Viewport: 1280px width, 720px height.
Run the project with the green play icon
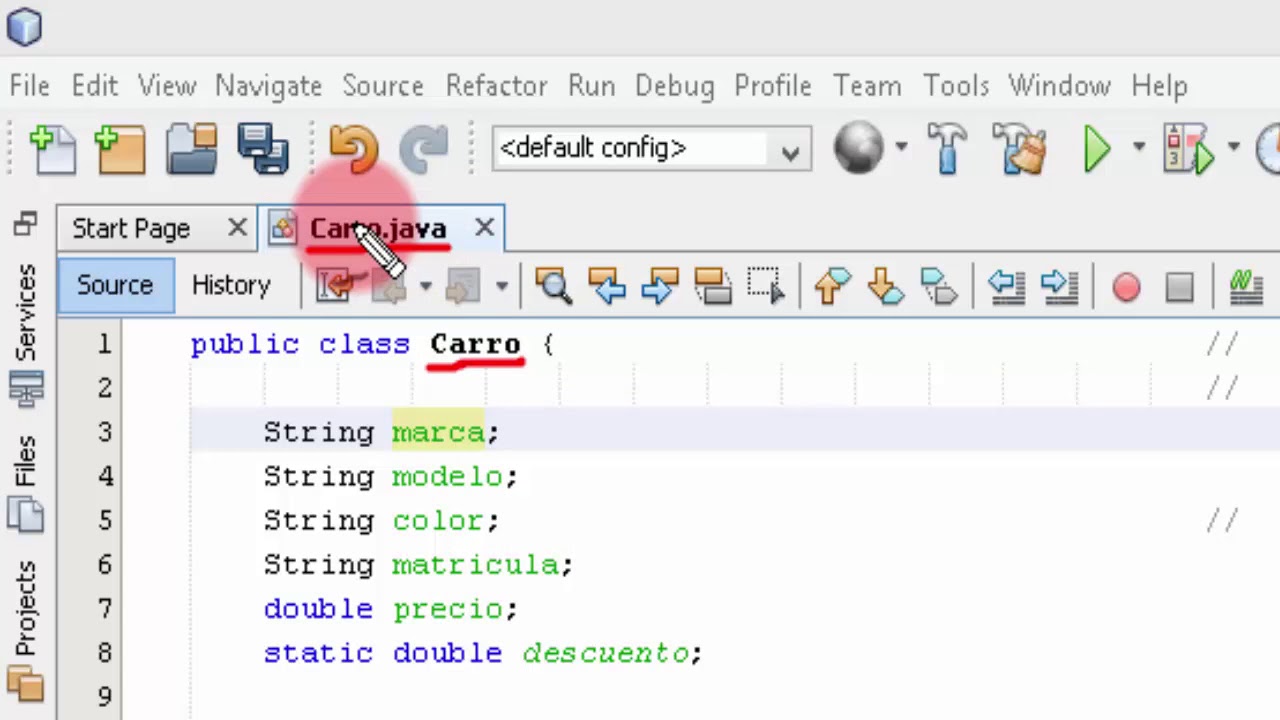tap(1097, 149)
